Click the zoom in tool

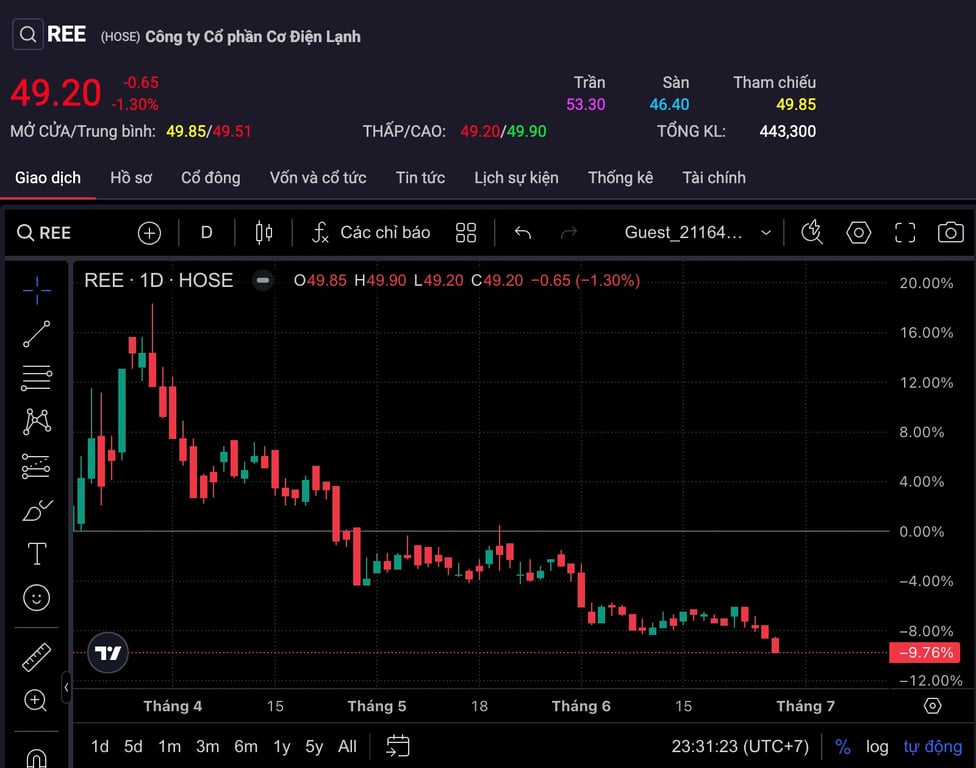coord(35,701)
